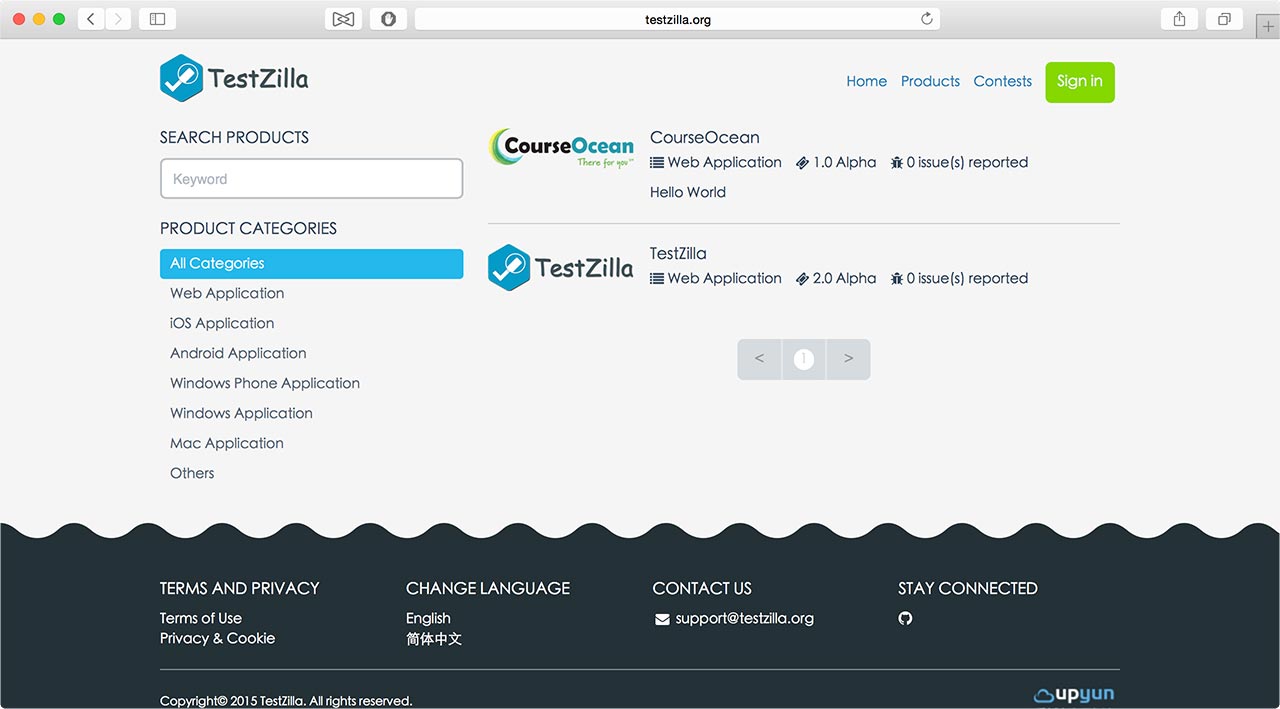Click the support@testzilla.org email link
This screenshot has width=1280, height=709.
point(744,618)
